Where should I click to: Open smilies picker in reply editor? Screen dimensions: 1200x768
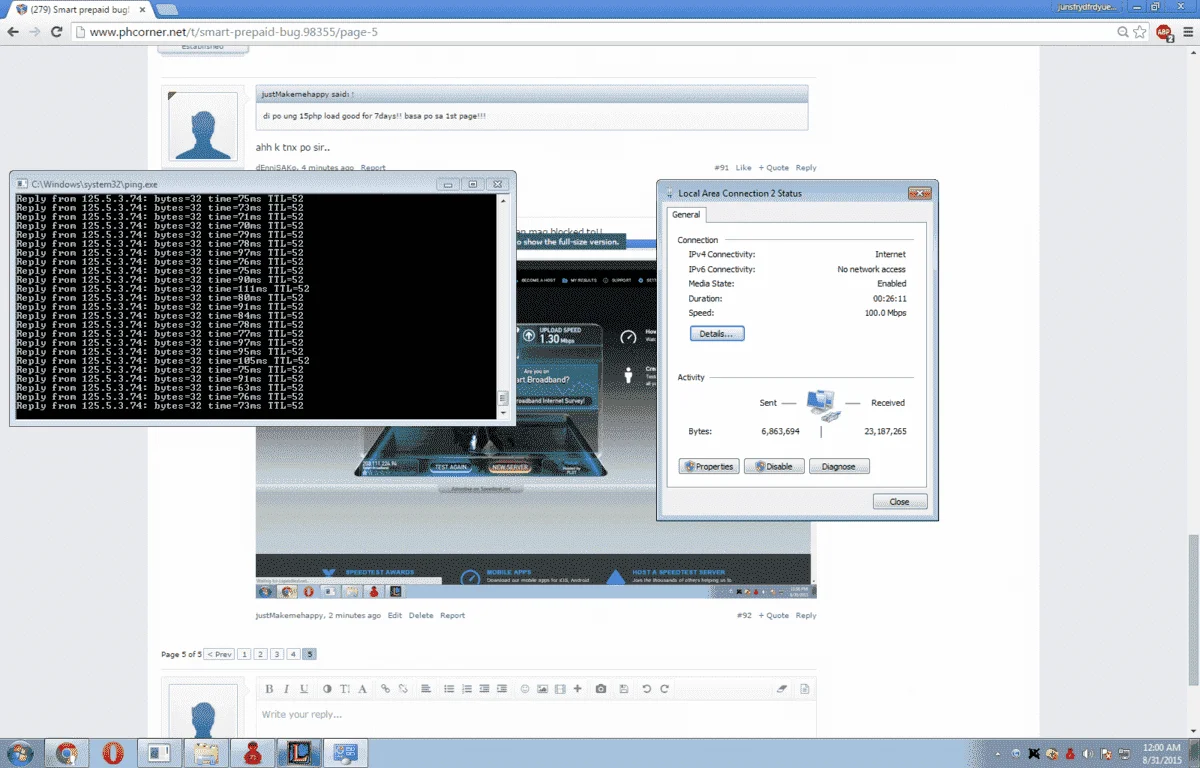[x=525, y=689]
